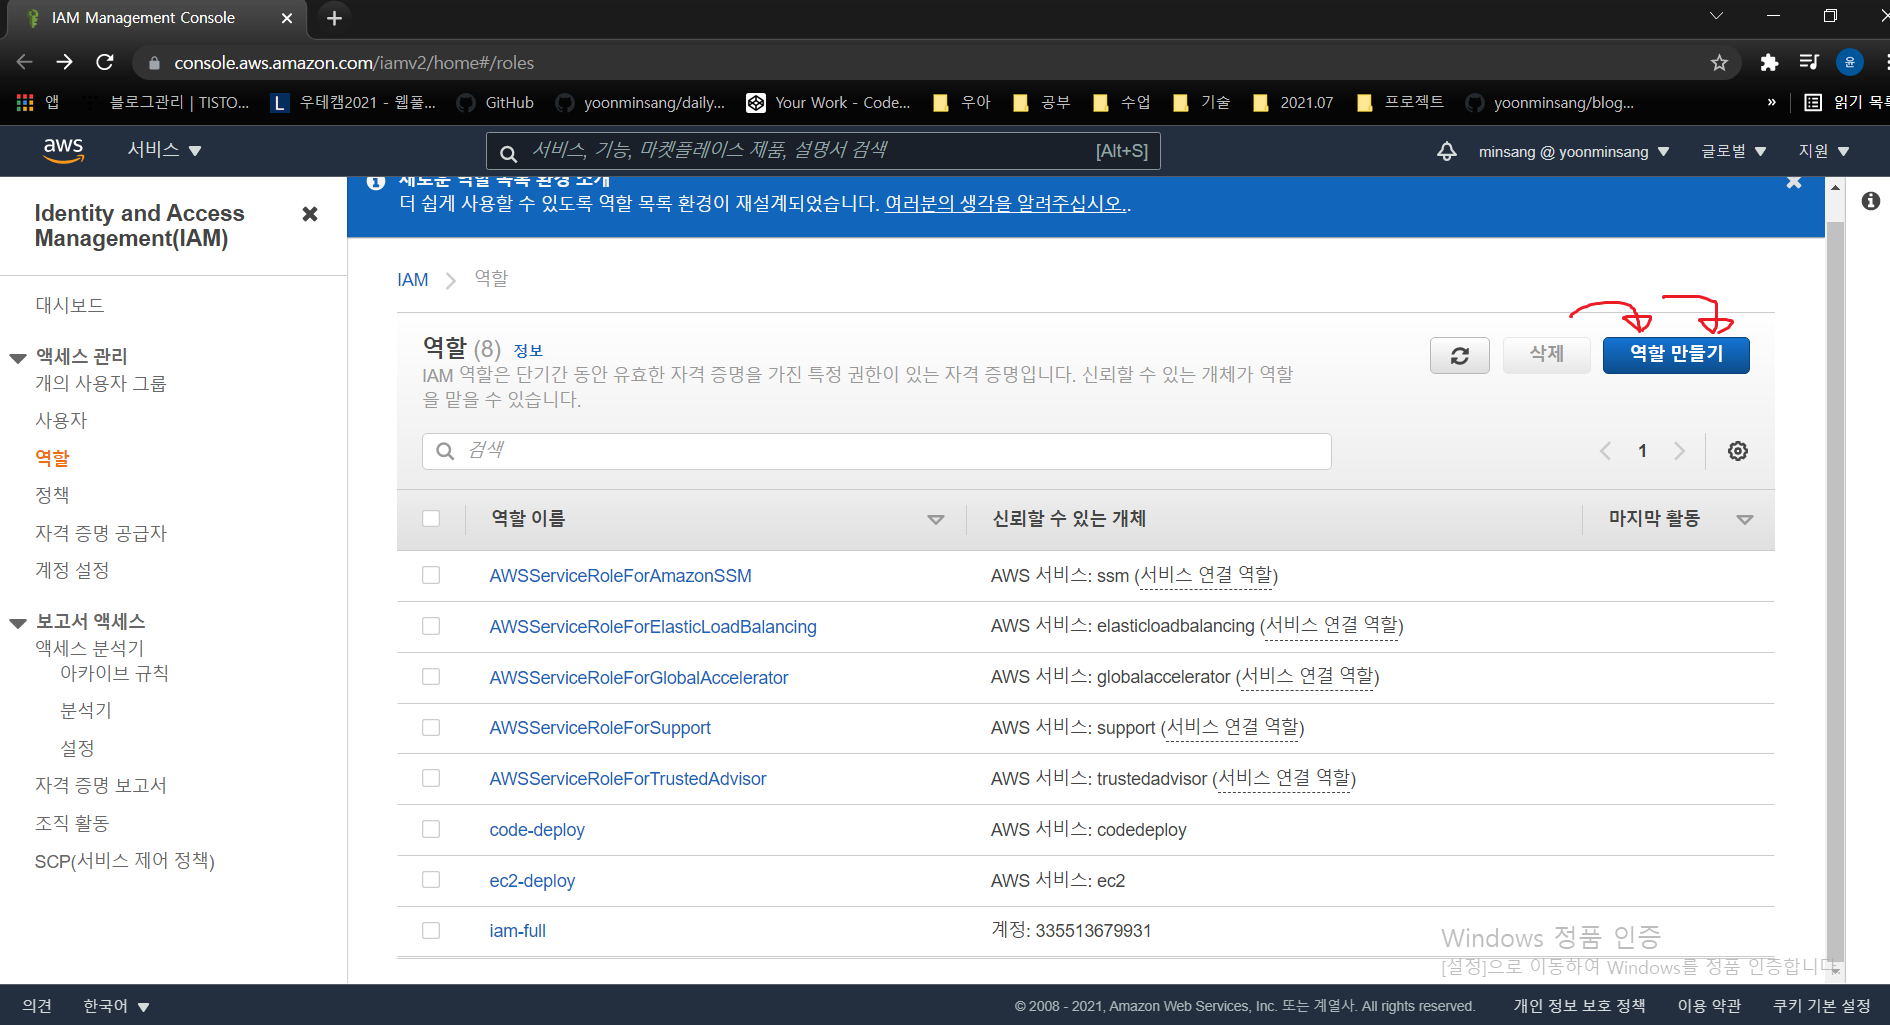1890x1025 pixels.
Task: Check the AWSServiceRoleForTrustedAdvisor row checkbox
Action: [431, 778]
